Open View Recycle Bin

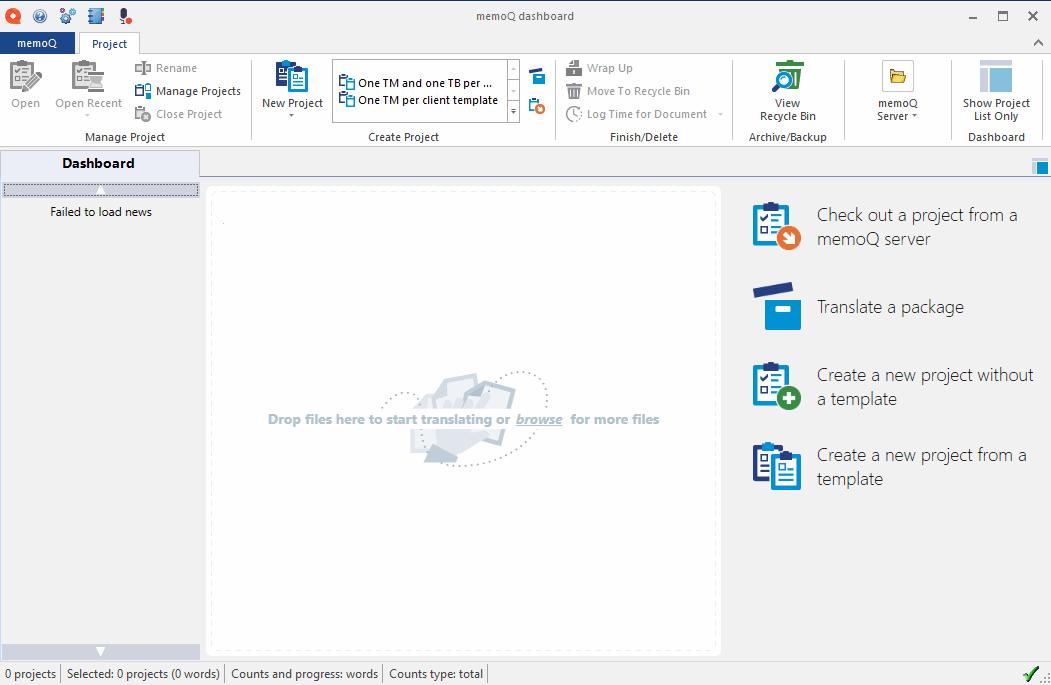(x=788, y=92)
